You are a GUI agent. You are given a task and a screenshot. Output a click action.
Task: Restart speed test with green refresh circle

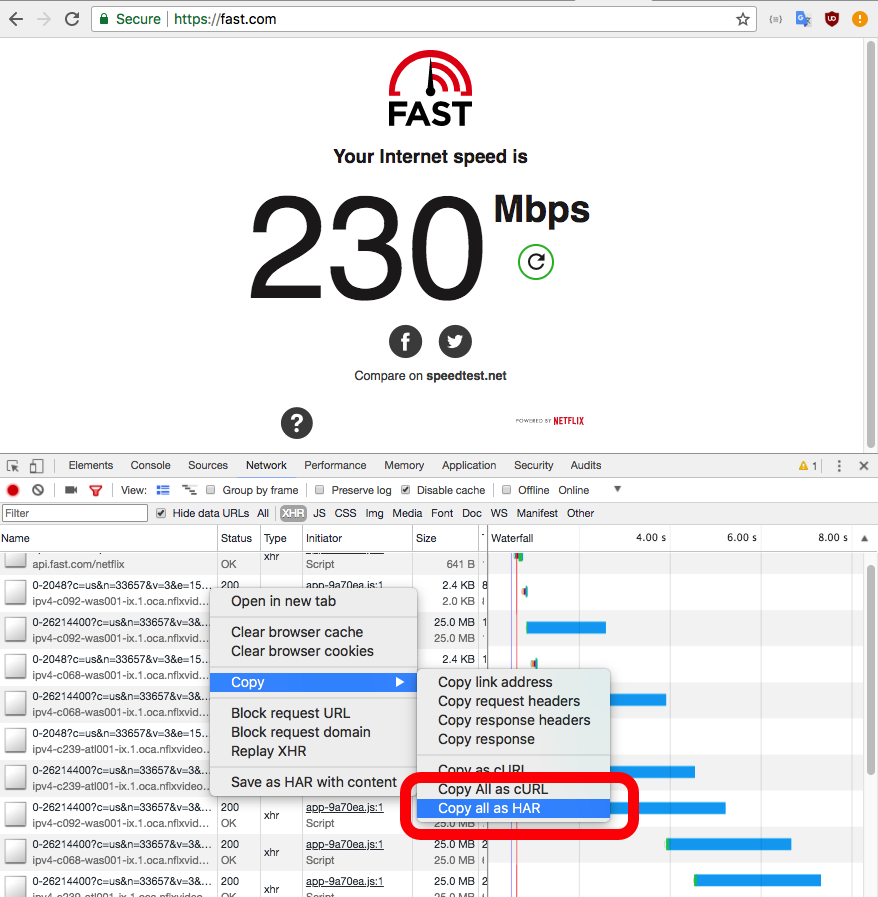coord(535,262)
